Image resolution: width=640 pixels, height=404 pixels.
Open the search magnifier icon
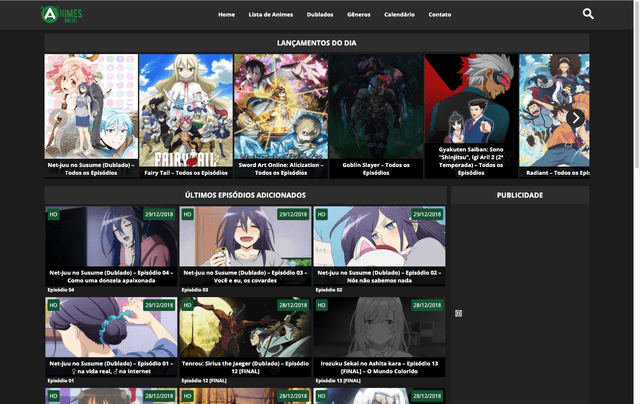(588, 14)
